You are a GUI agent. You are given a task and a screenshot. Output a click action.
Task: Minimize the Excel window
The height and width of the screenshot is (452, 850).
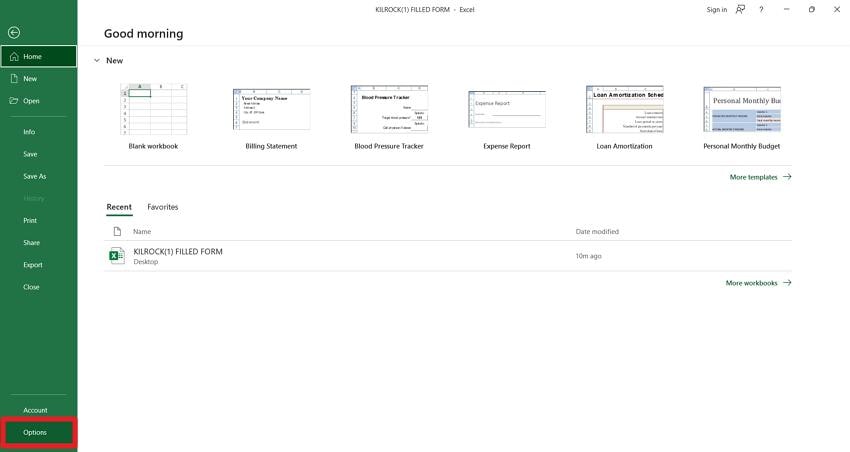[x=787, y=9]
